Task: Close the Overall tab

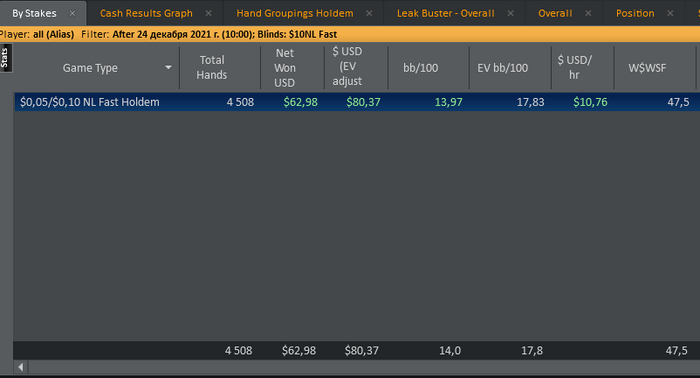Action: 588,13
